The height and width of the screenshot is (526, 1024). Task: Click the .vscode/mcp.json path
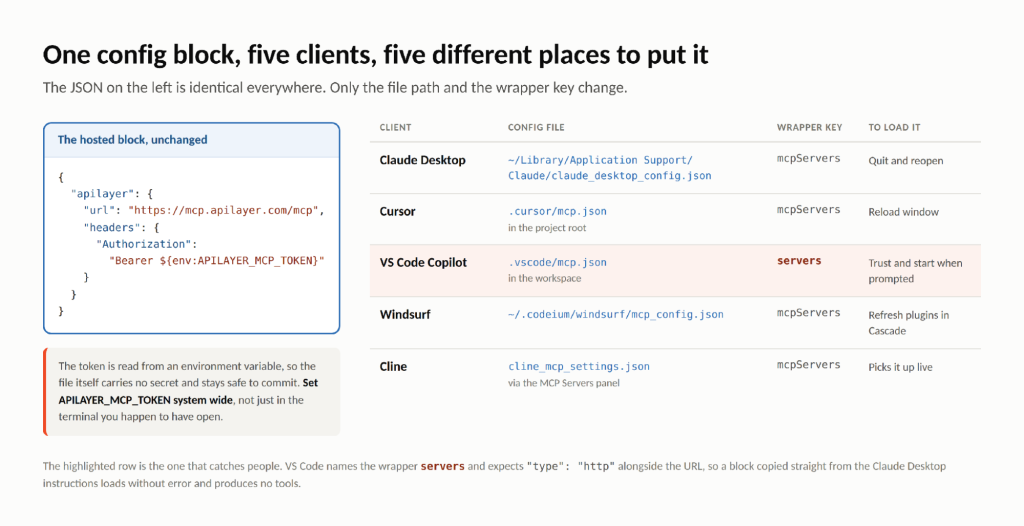[x=558, y=263]
